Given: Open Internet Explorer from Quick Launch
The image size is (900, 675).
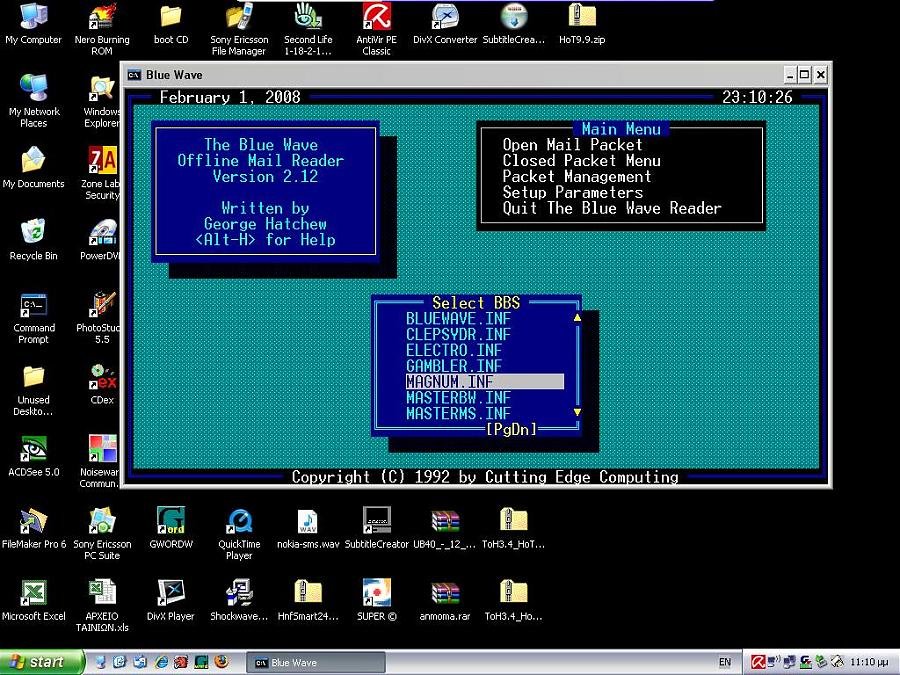Looking at the screenshot, I should click(160, 662).
